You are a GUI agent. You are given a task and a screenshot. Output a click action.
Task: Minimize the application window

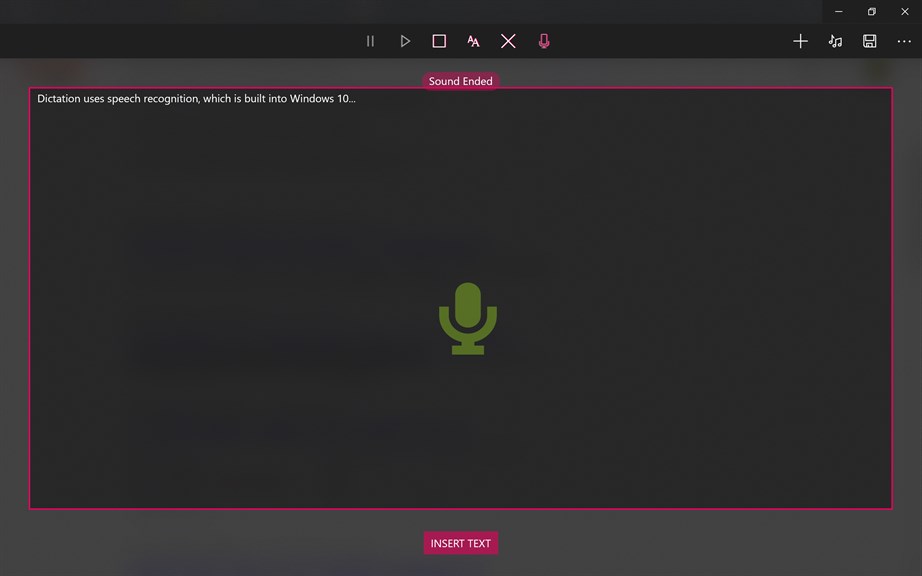(839, 12)
